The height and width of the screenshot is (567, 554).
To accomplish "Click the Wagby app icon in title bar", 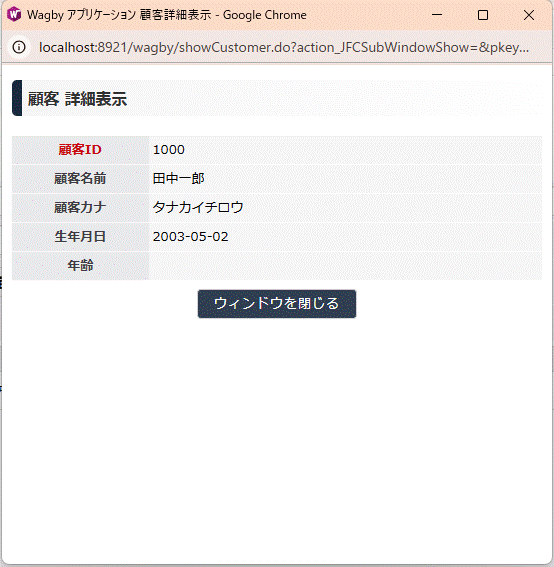I will [14, 14].
